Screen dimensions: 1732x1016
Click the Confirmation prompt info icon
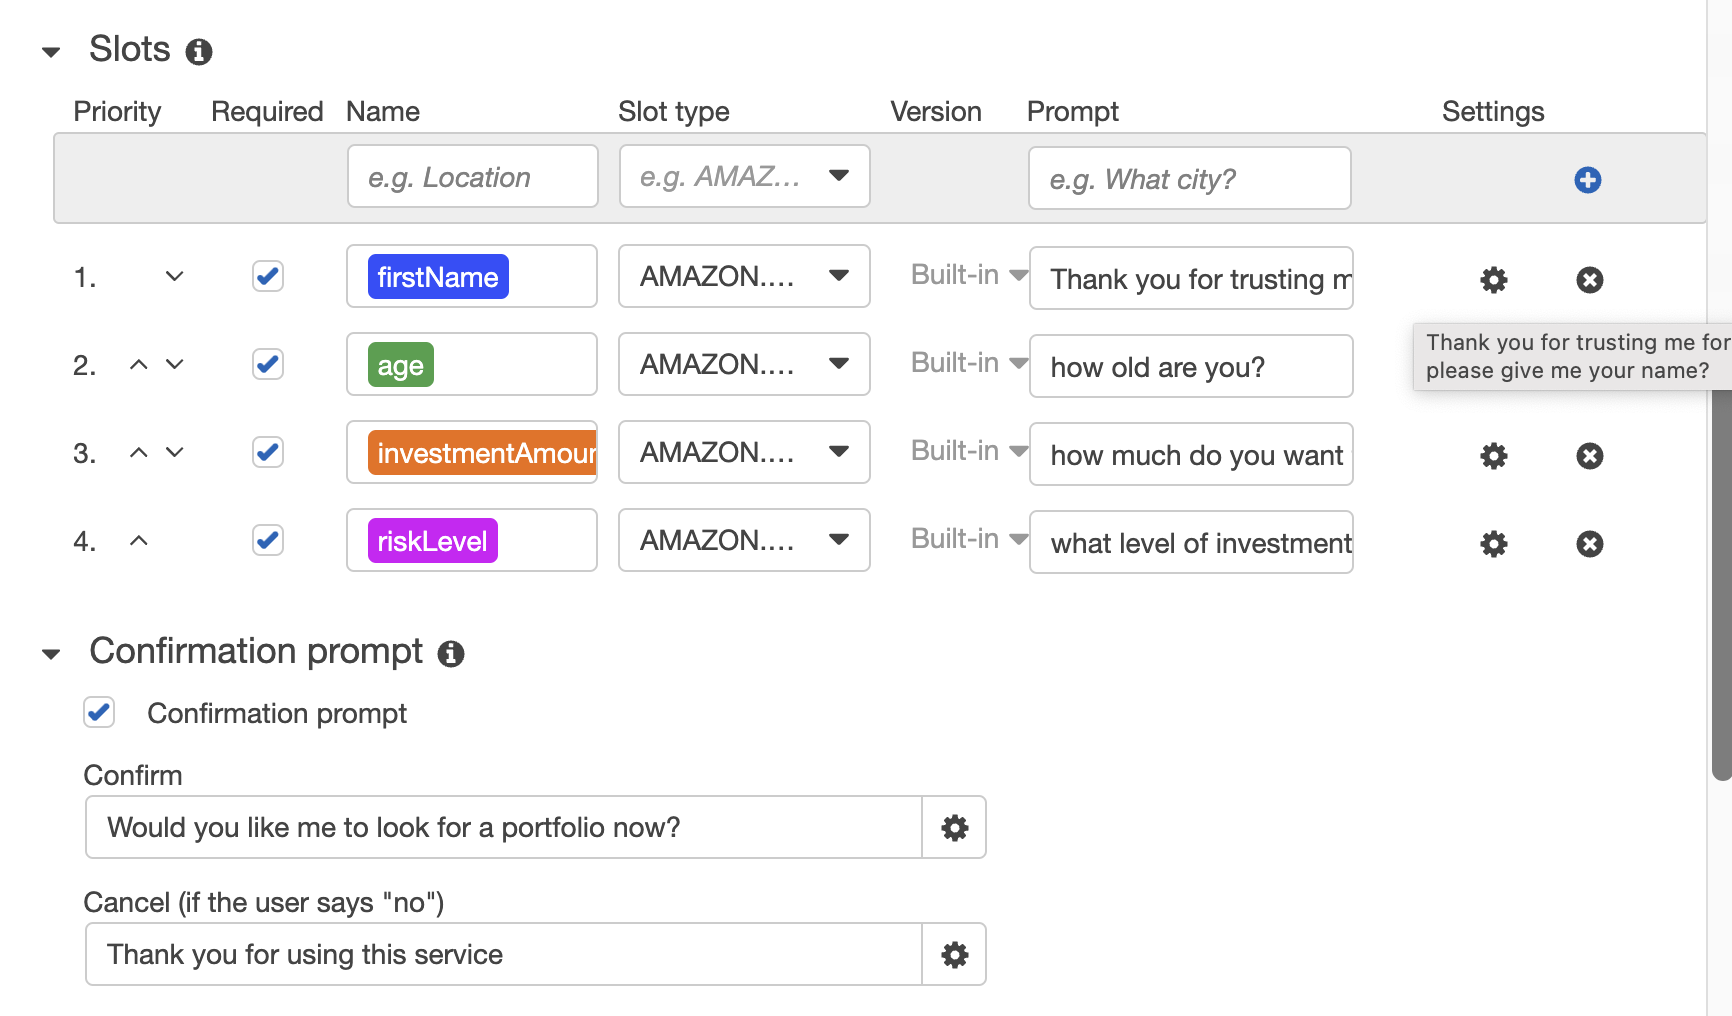tap(452, 653)
